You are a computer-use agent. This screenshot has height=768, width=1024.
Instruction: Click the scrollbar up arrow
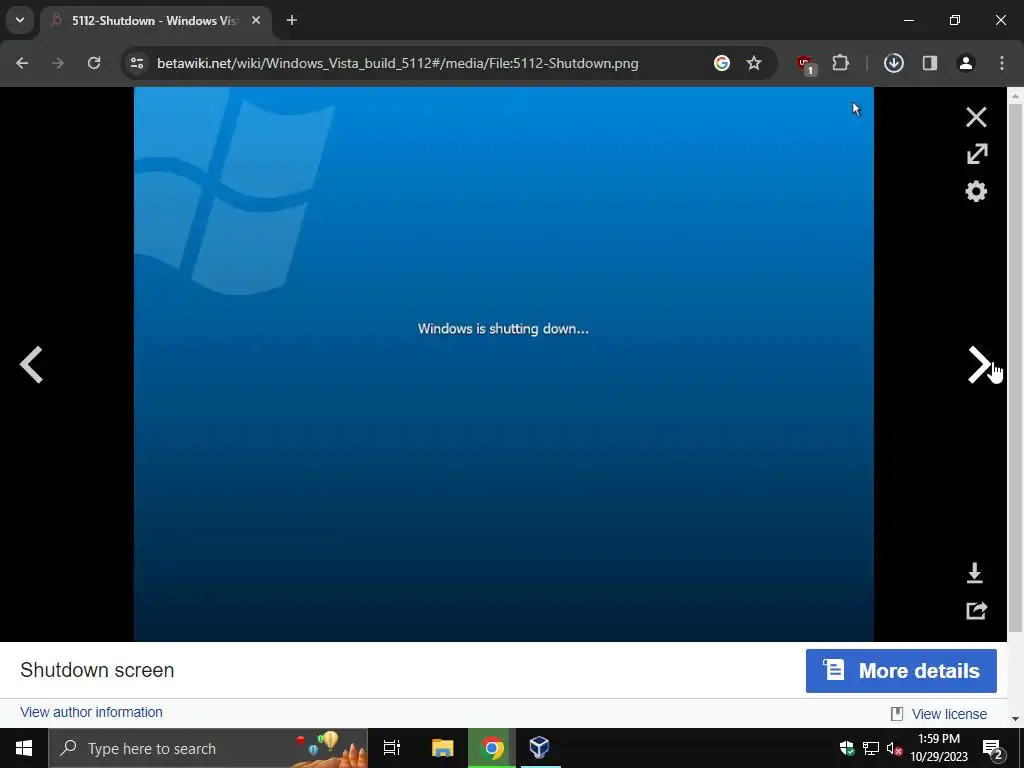(1015, 96)
